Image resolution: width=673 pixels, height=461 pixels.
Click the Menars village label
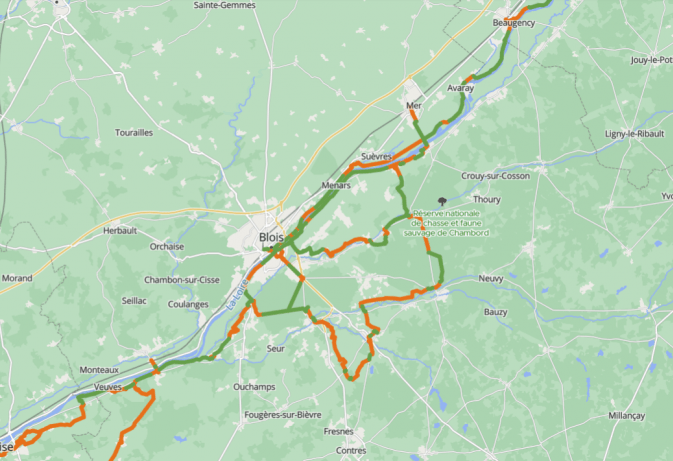(336, 185)
